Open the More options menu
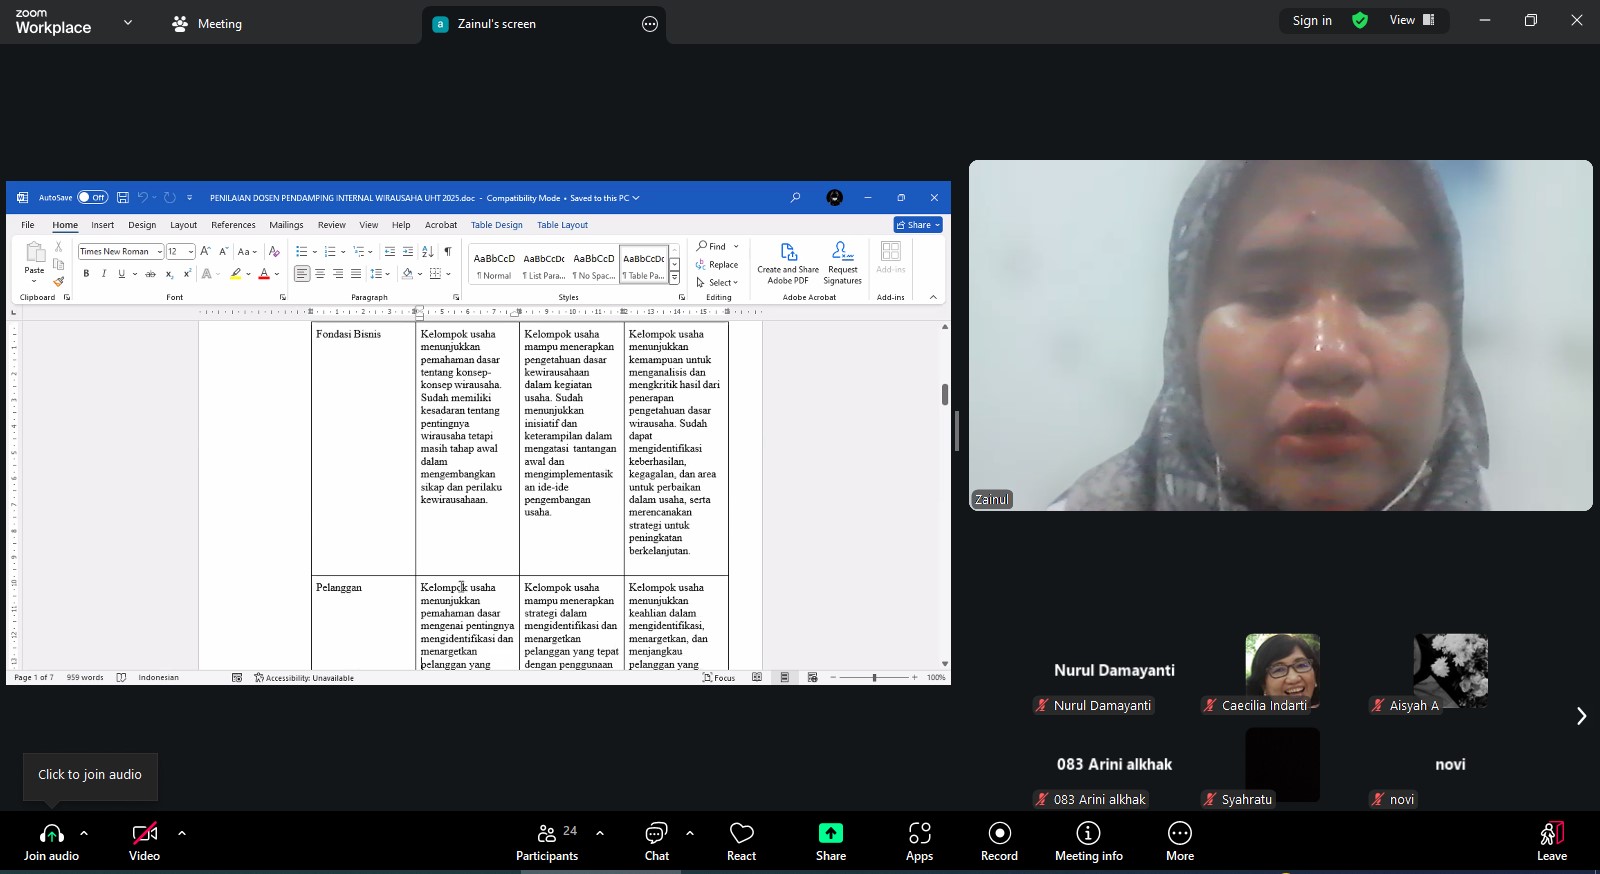1600x874 pixels. [1180, 841]
